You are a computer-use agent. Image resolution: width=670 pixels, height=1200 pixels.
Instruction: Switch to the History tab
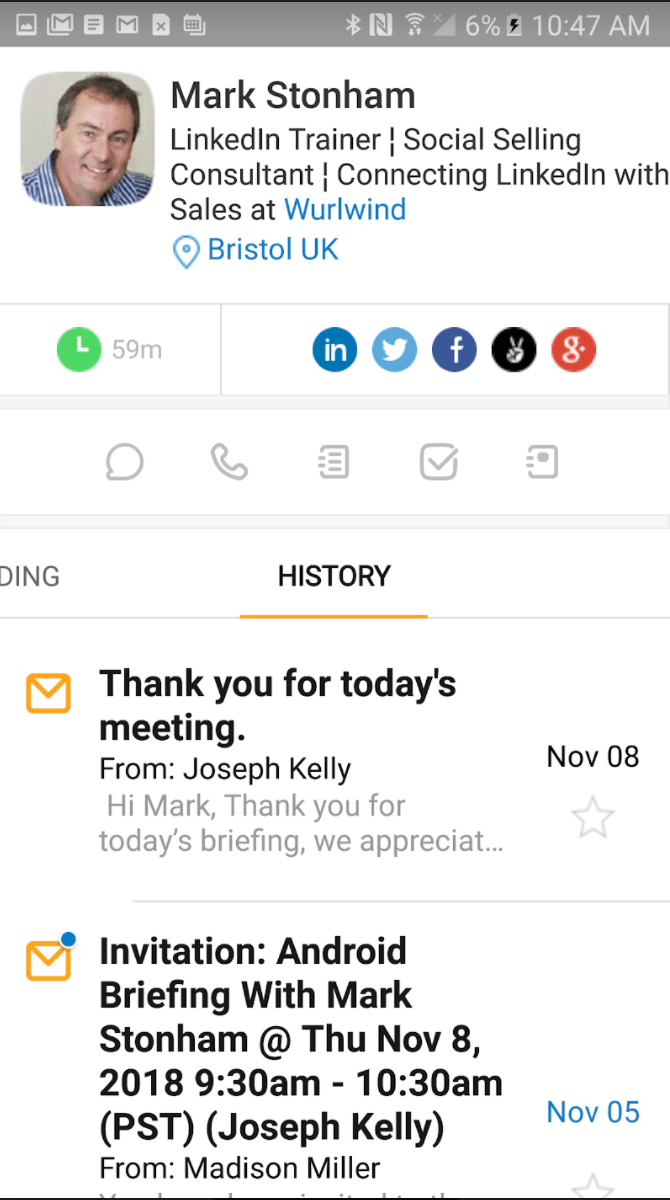[334, 576]
